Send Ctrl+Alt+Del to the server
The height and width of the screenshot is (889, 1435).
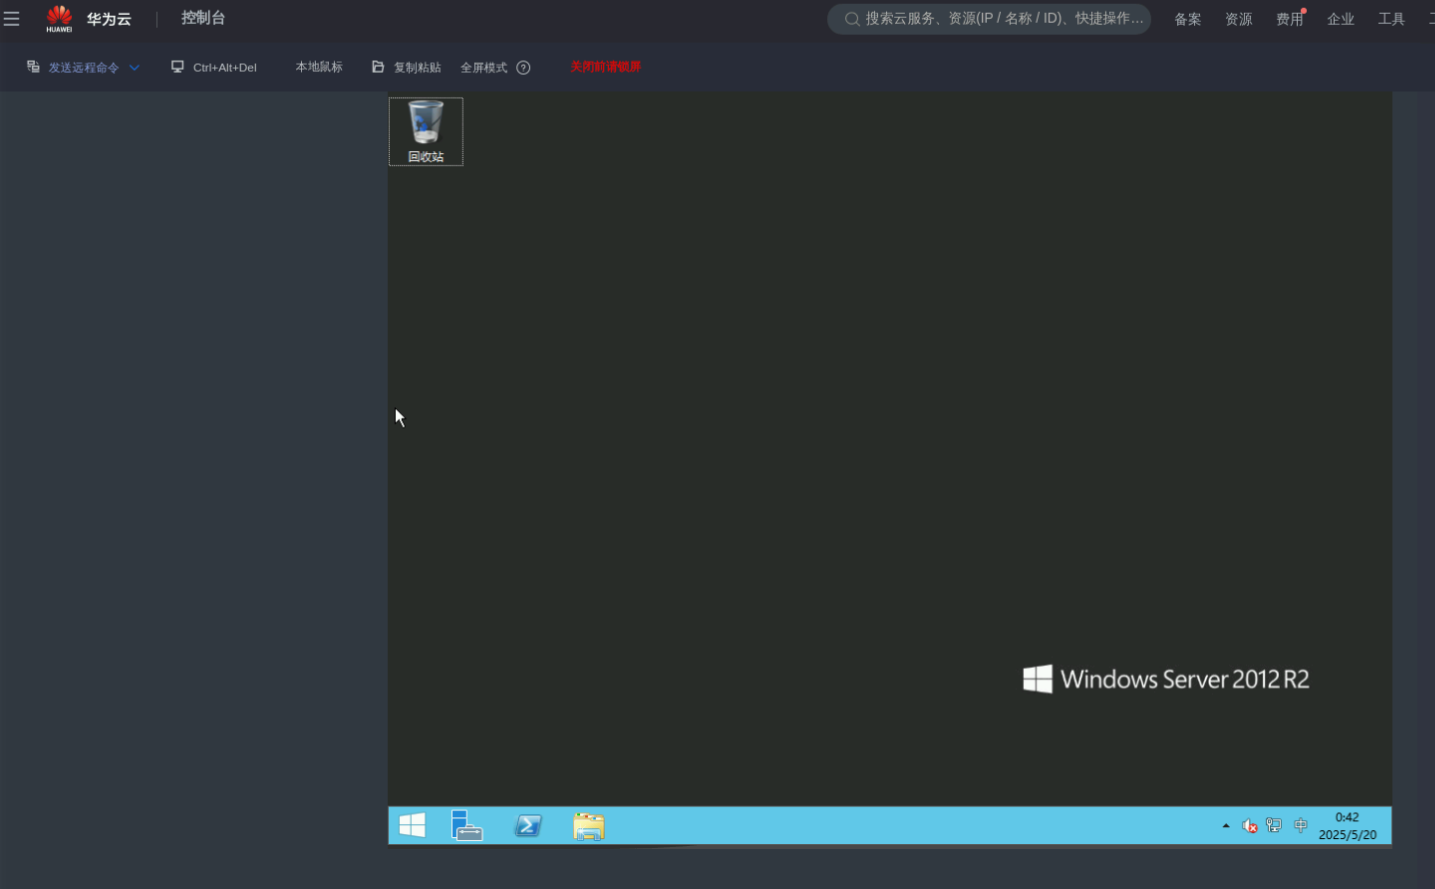tap(215, 68)
